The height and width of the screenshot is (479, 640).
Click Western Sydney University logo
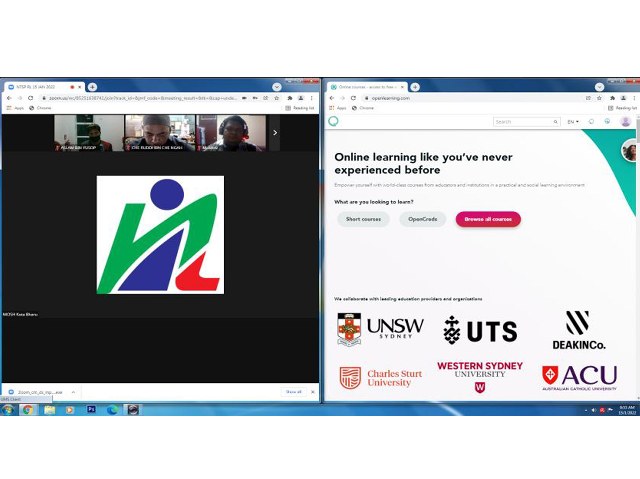(x=480, y=377)
